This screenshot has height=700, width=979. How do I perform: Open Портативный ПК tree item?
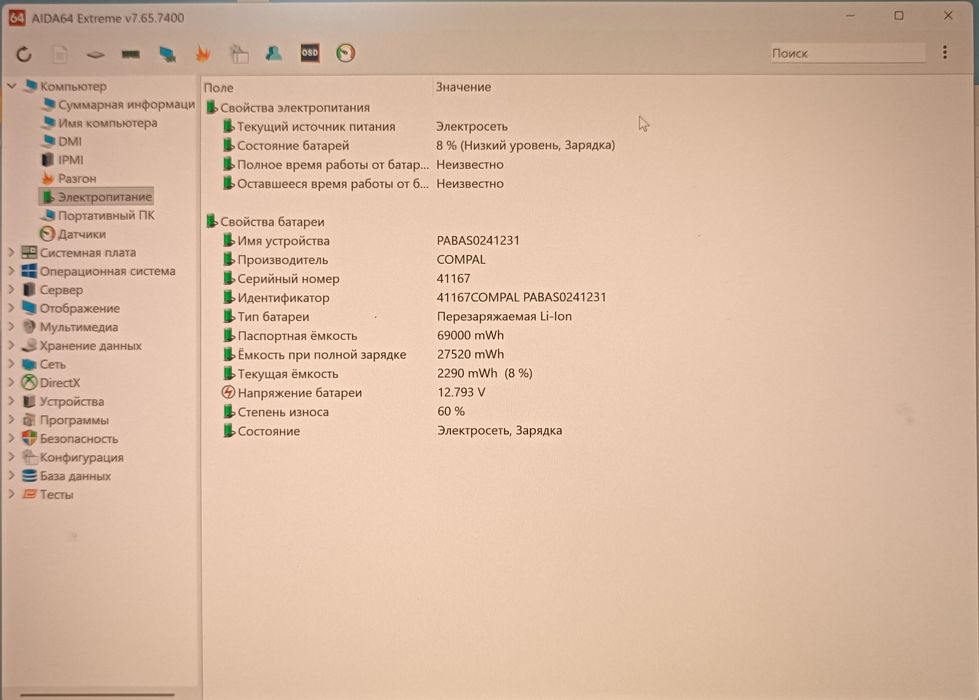coord(98,215)
